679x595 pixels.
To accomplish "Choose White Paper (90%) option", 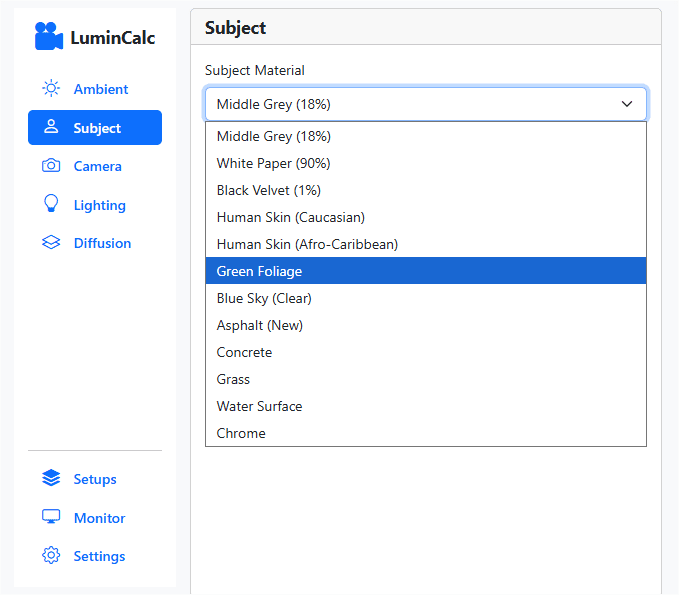I will tap(426, 163).
